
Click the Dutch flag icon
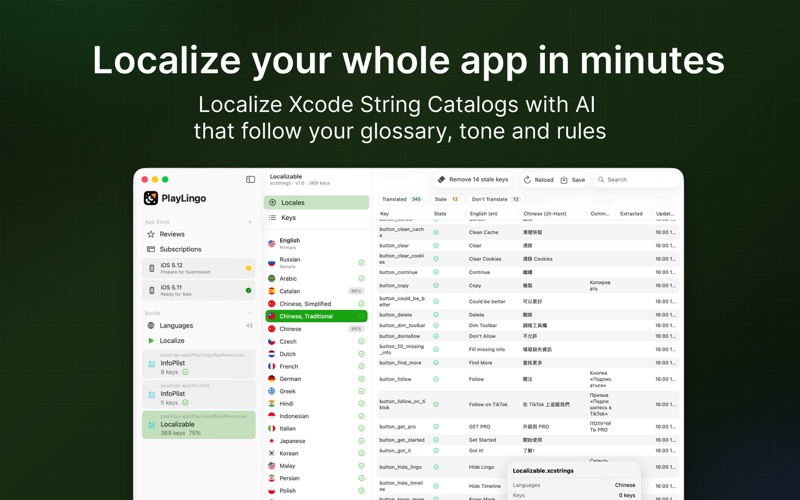coord(271,354)
